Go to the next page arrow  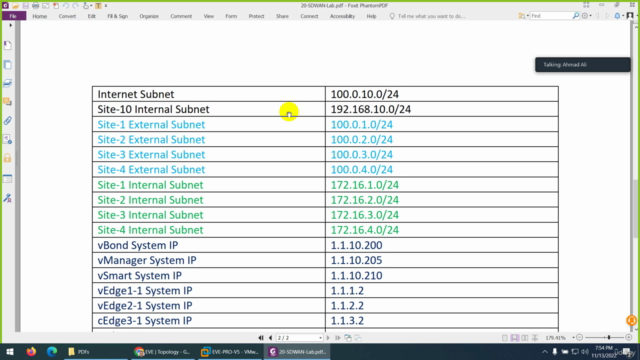click(x=328, y=338)
